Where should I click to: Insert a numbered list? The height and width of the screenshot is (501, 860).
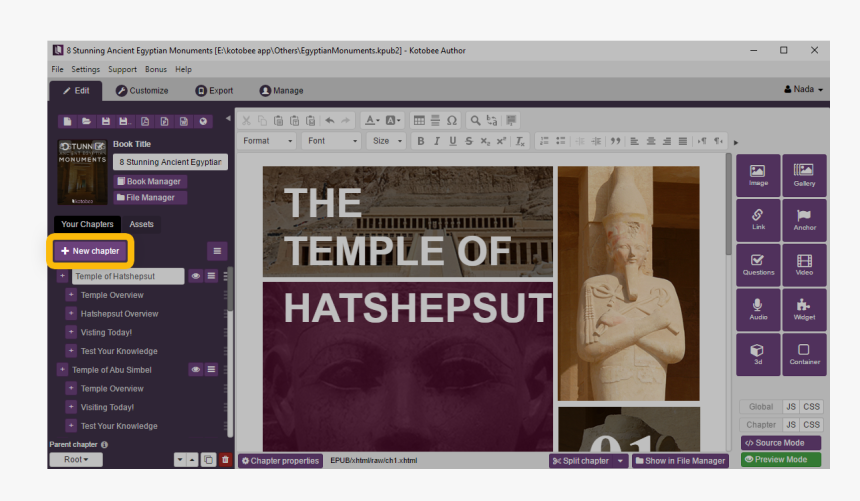pos(544,141)
